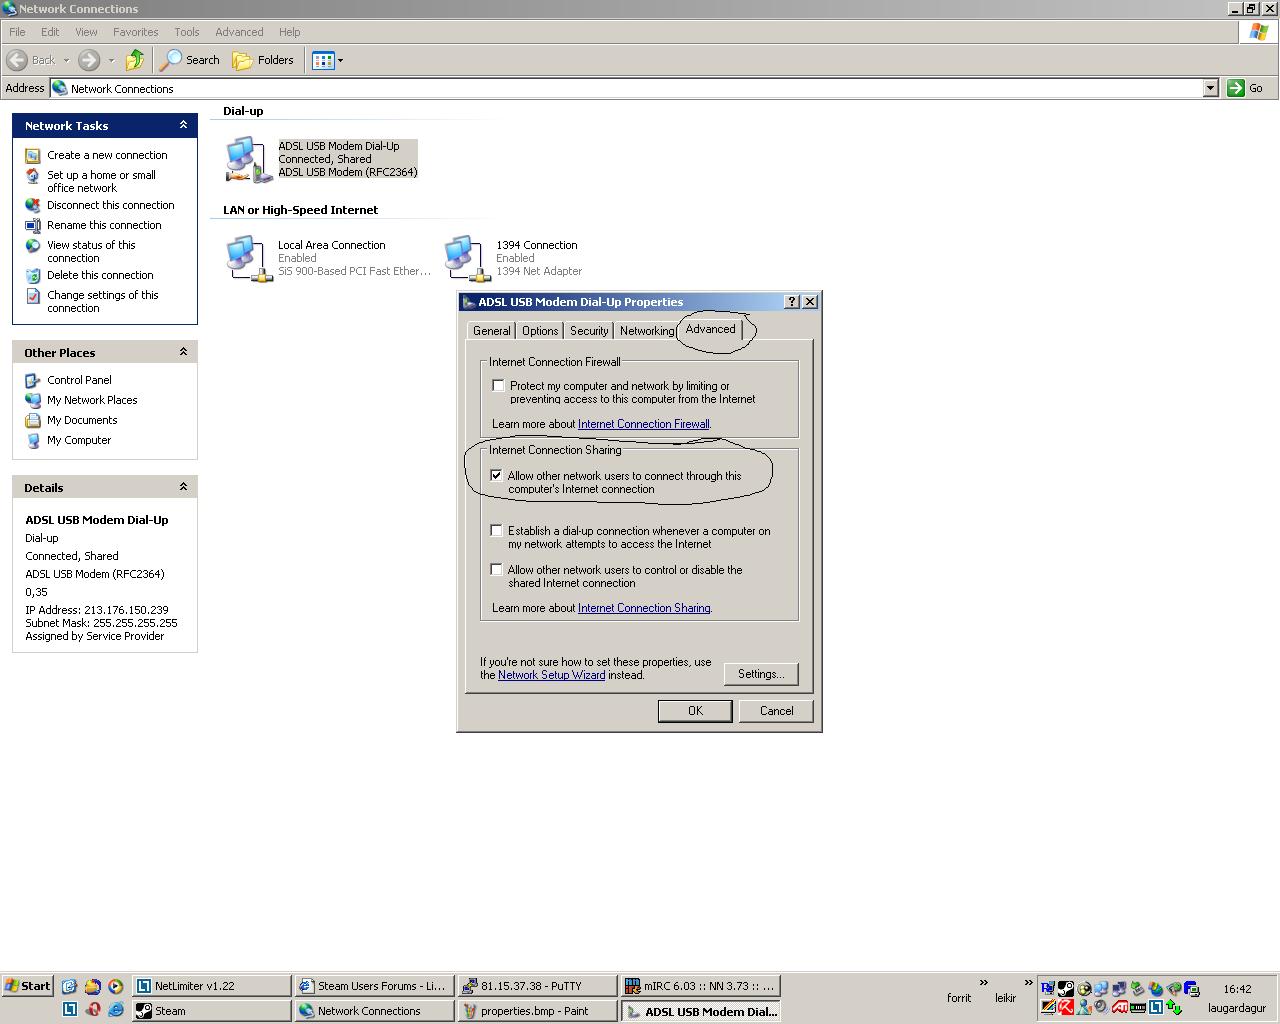Viewport: 1280px width, 1024px height.
Task: Click the Settings... button
Action: click(760, 674)
